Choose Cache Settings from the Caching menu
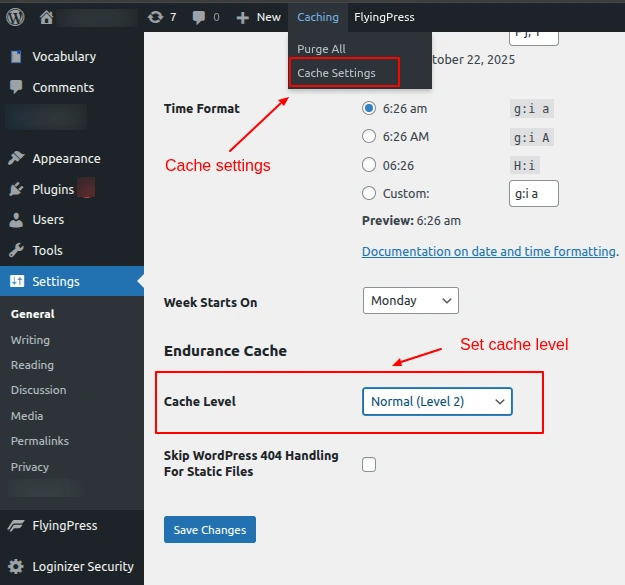This screenshot has height=585, width=625. [x=336, y=73]
